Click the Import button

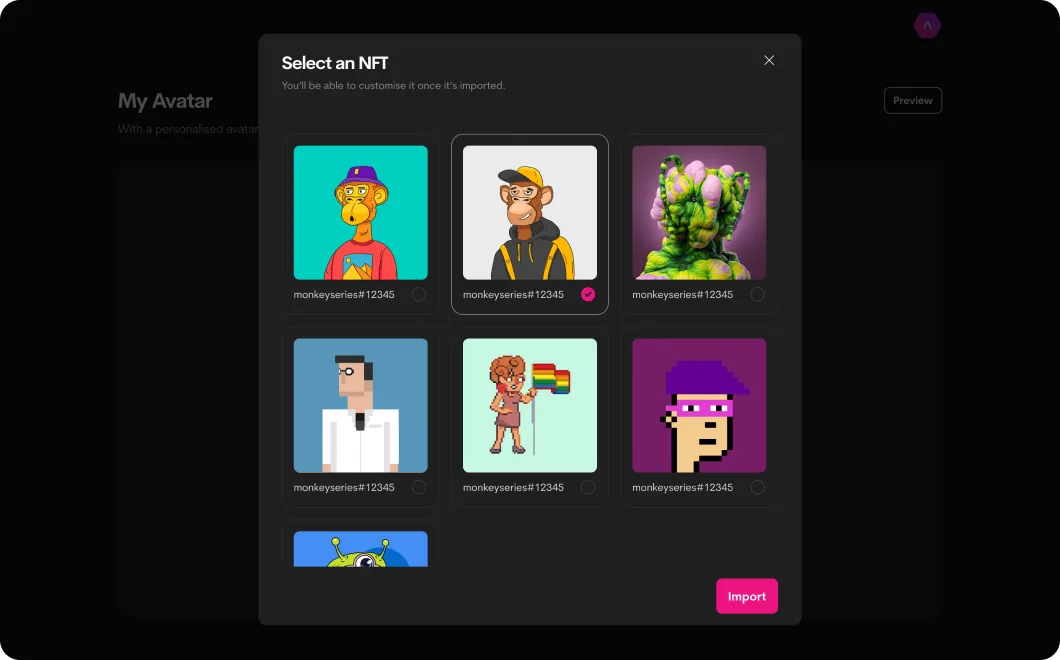[x=746, y=596]
